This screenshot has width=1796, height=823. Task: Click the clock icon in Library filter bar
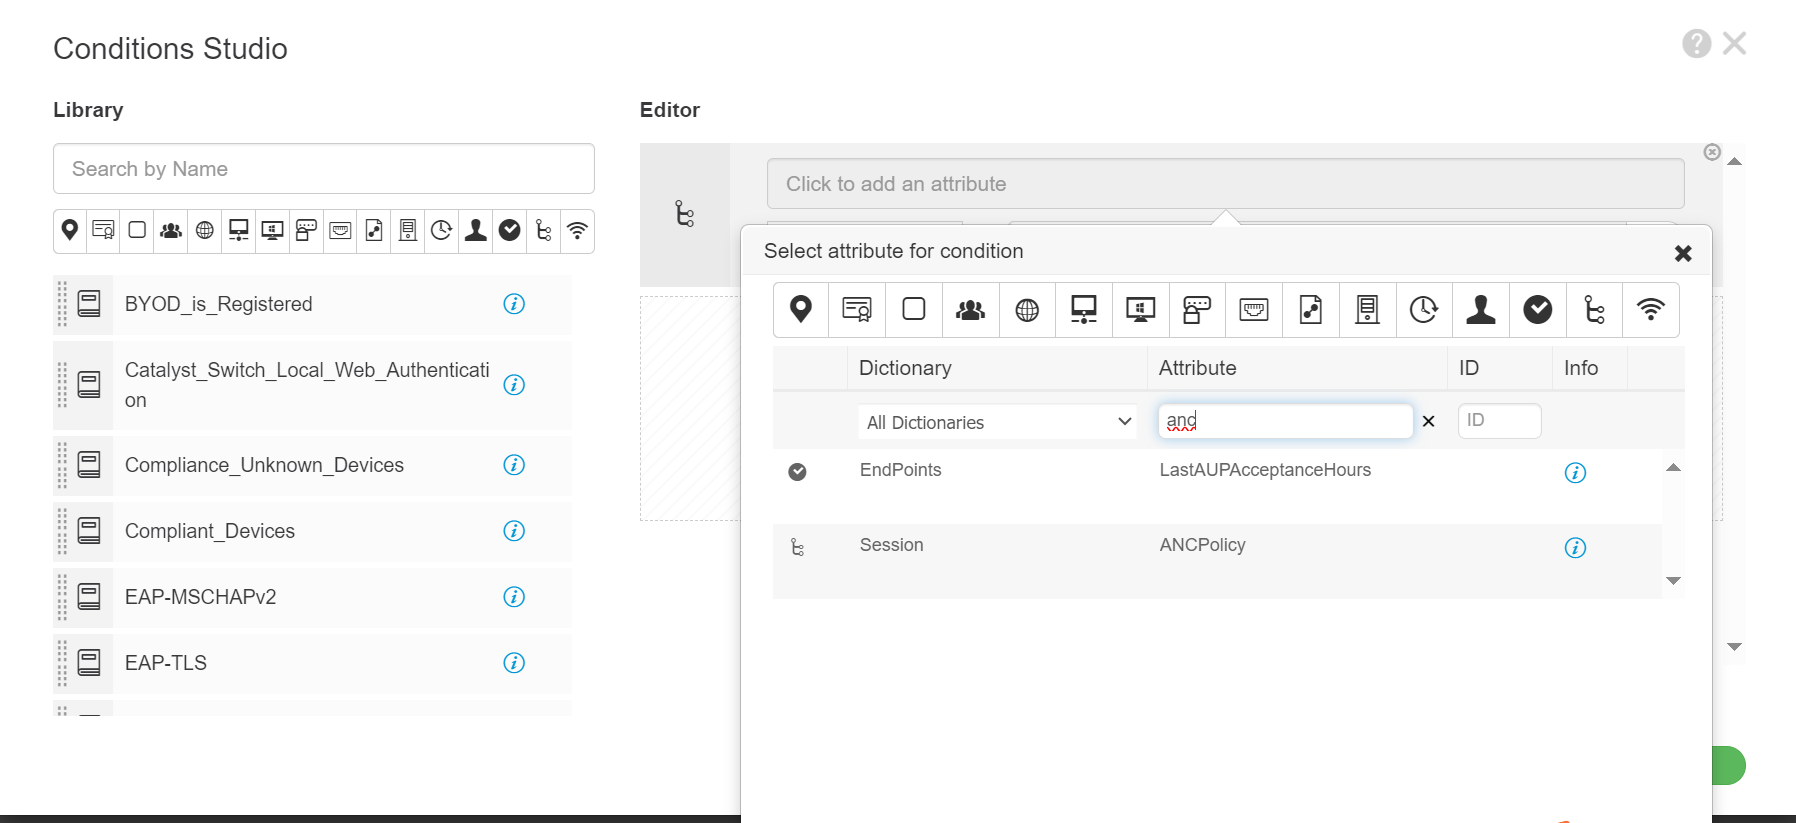tap(442, 231)
